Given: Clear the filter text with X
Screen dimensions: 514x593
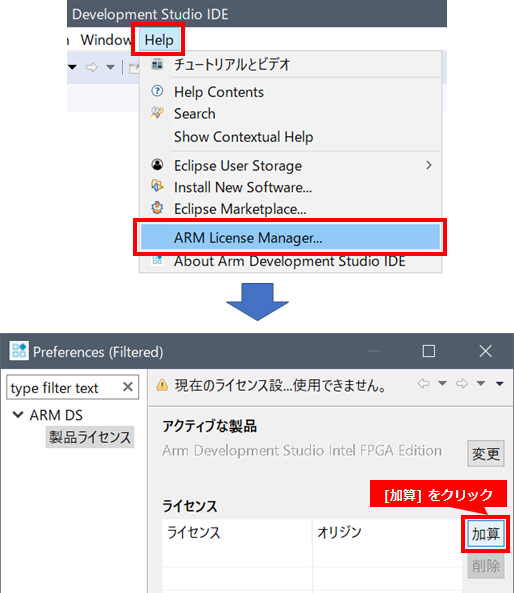Looking at the screenshot, I should point(128,387).
